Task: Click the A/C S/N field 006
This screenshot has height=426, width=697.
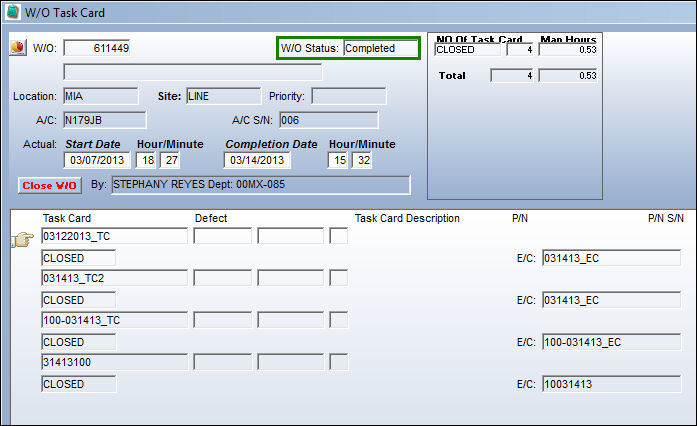Action: click(x=329, y=120)
